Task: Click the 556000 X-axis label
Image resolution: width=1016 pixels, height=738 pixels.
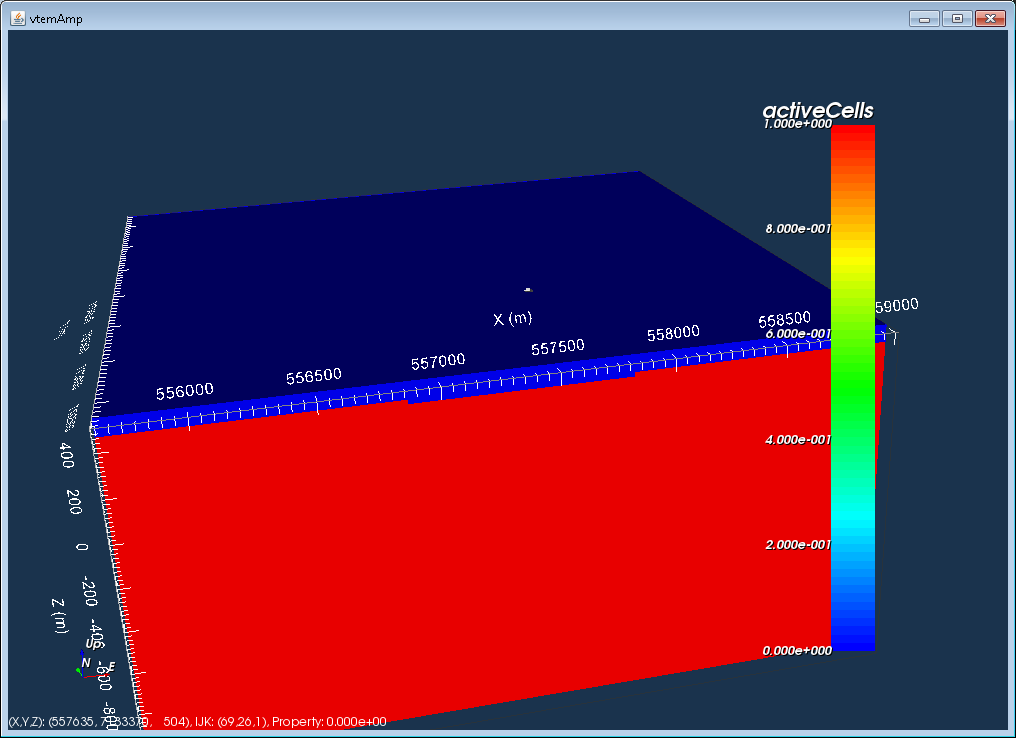Action: (185, 391)
